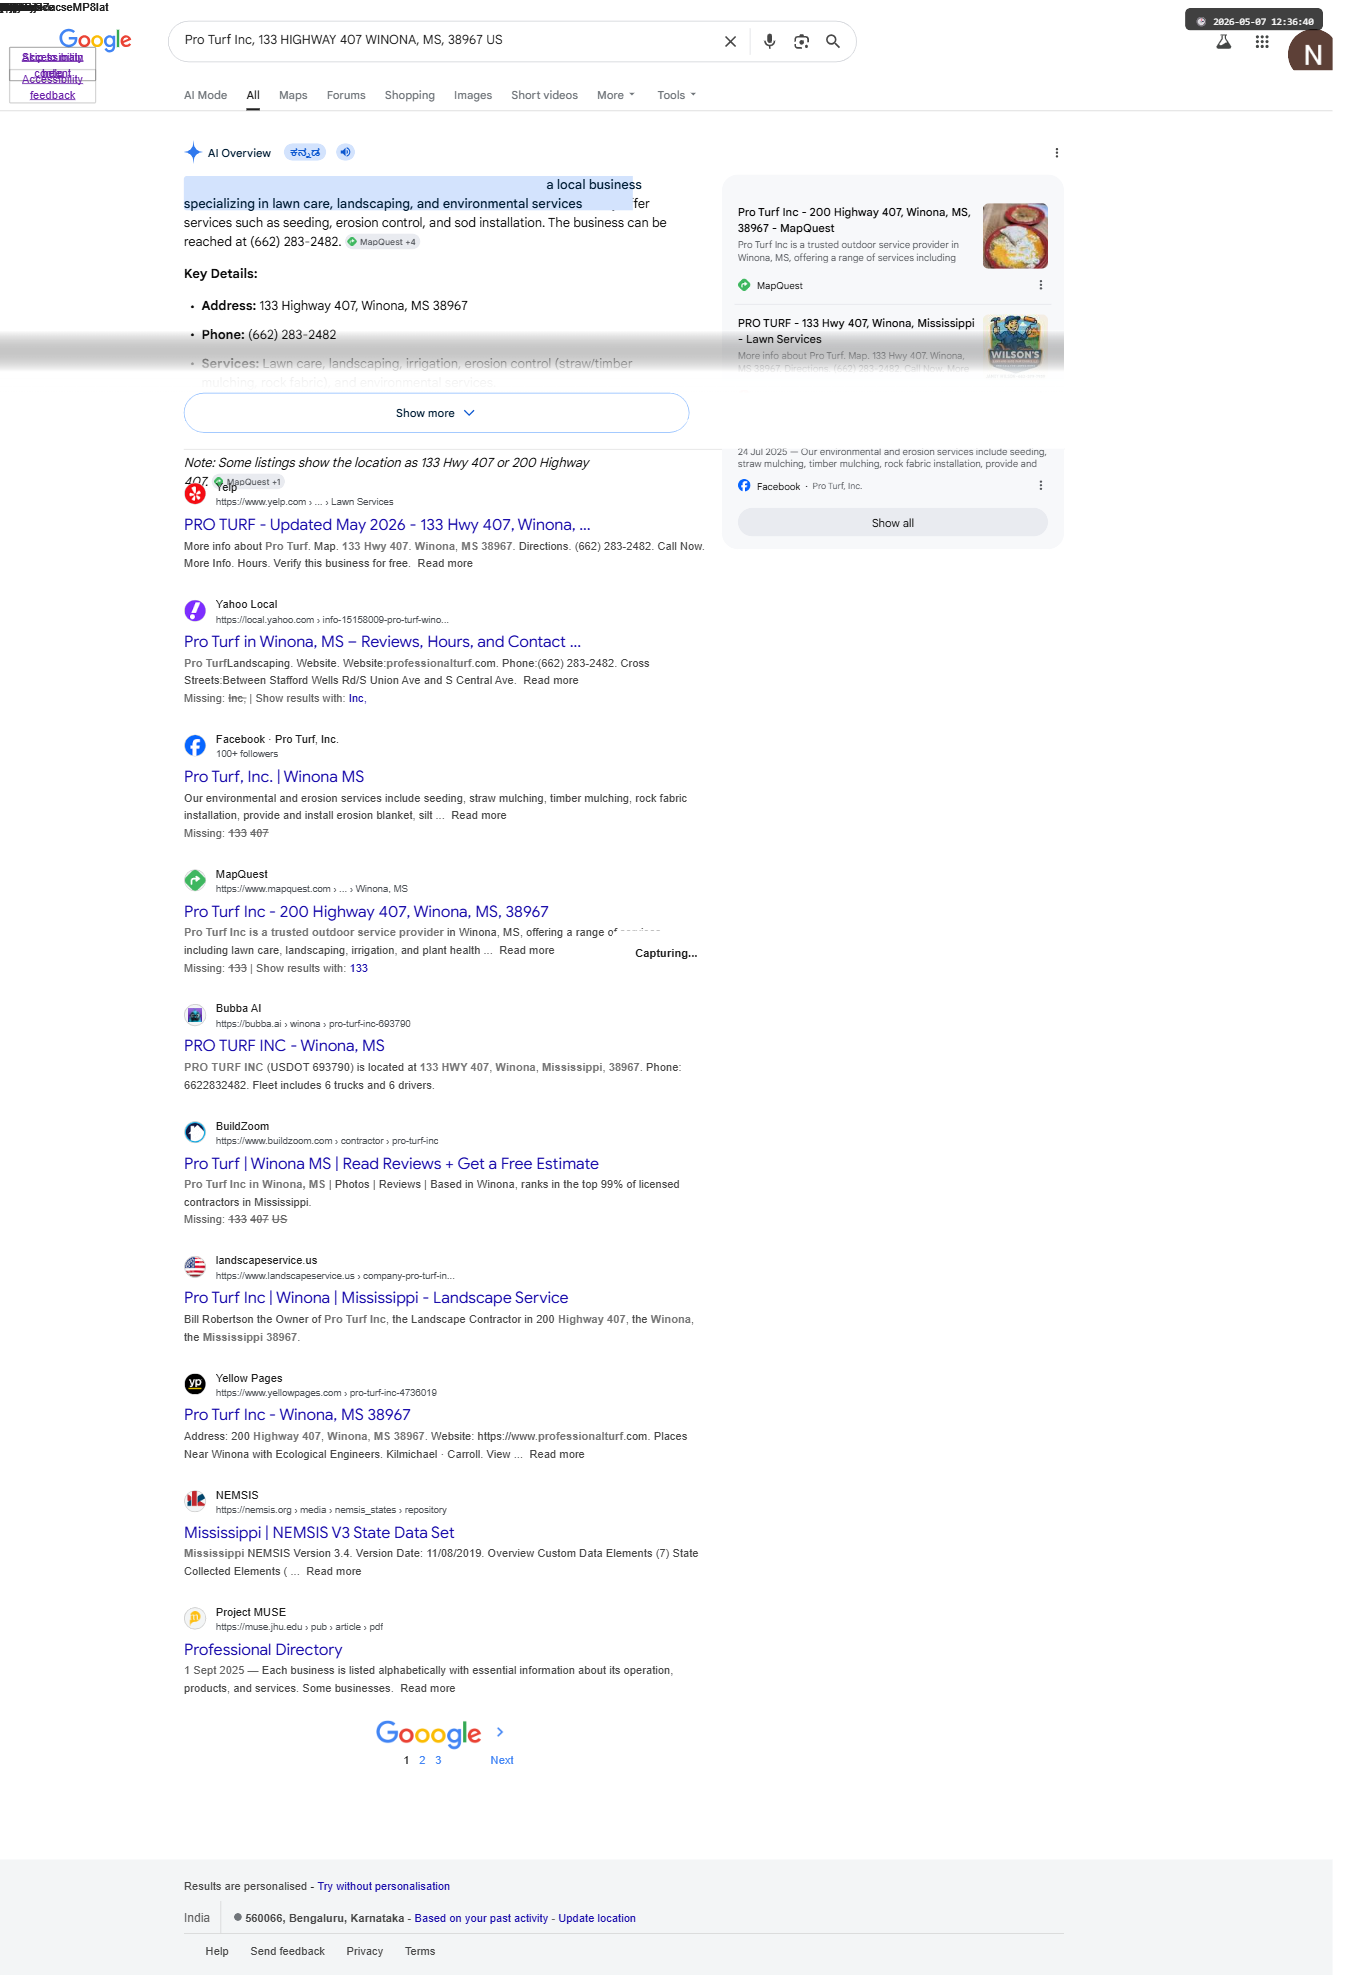This screenshot has height=1975, width=1348.
Task: Go to next page via arrow
Action: pyautogui.click(x=500, y=1732)
